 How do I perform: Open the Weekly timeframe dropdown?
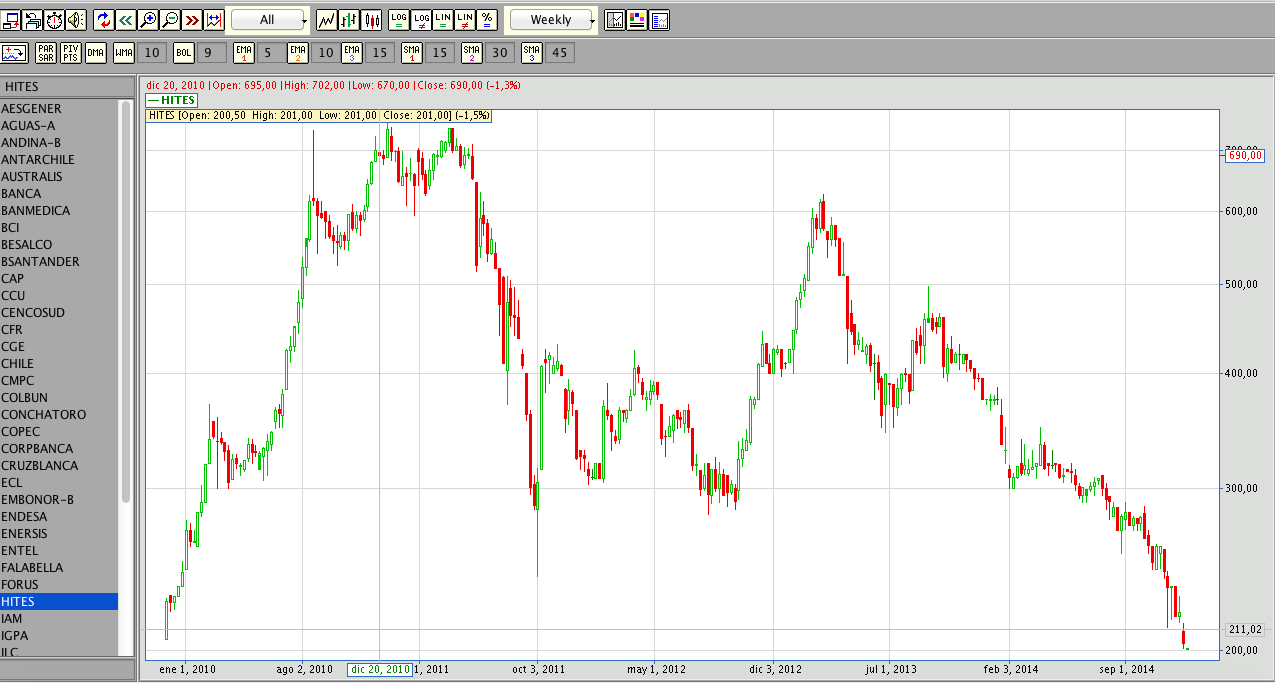[x=552, y=20]
